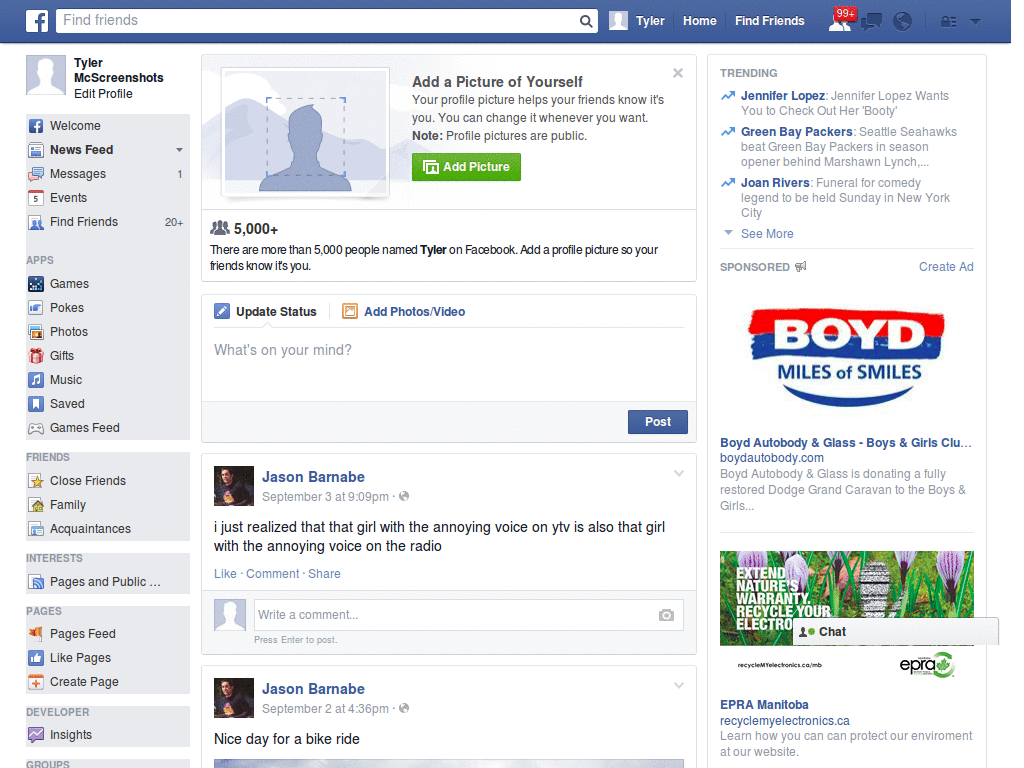The width and height of the screenshot is (1024, 768).
Task: Open friend requests icon with 99+ badge
Action: [841, 21]
